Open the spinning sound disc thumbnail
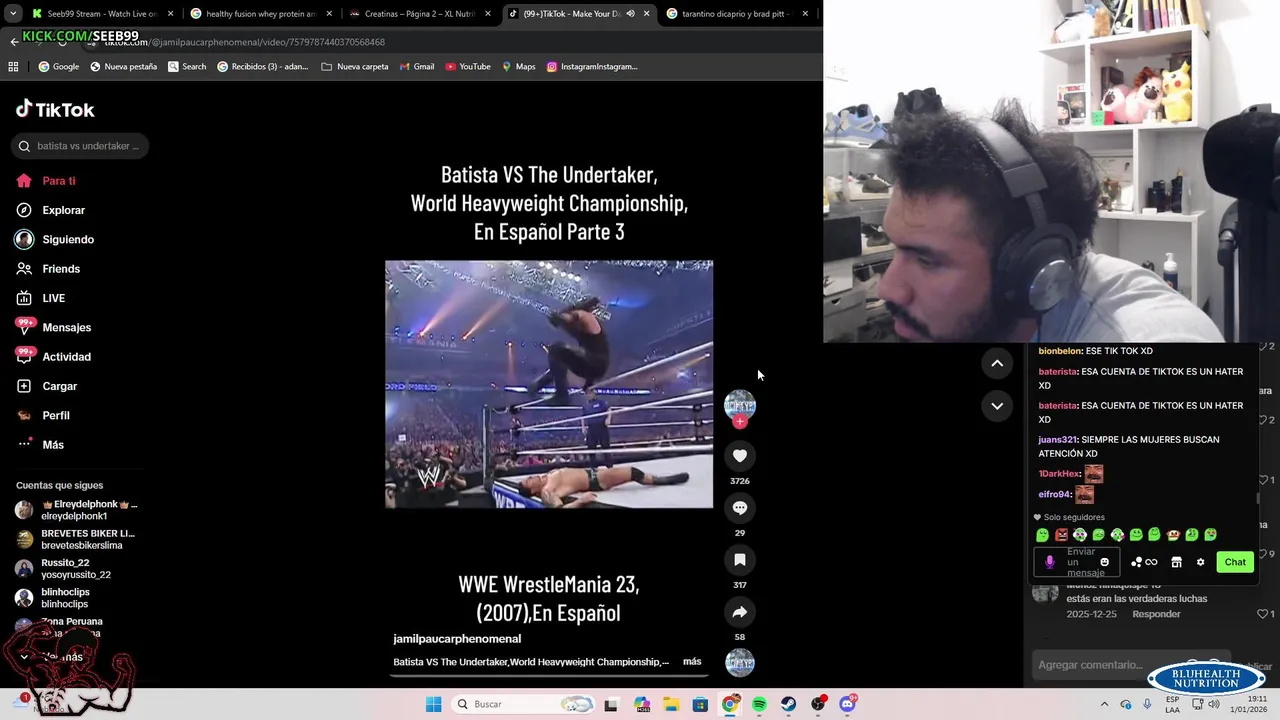This screenshot has height=720, width=1280. pyautogui.click(x=740, y=663)
